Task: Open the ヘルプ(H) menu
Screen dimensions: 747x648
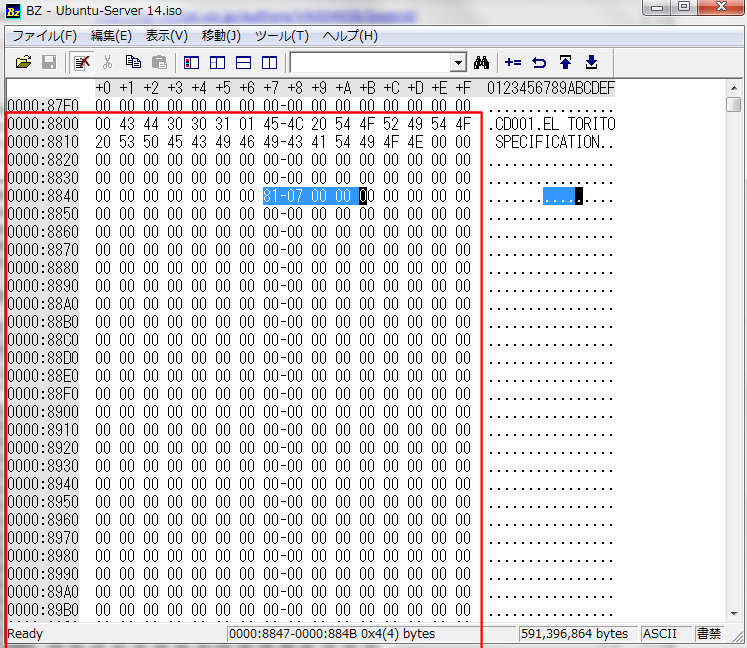Action: click(x=350, y=36)
